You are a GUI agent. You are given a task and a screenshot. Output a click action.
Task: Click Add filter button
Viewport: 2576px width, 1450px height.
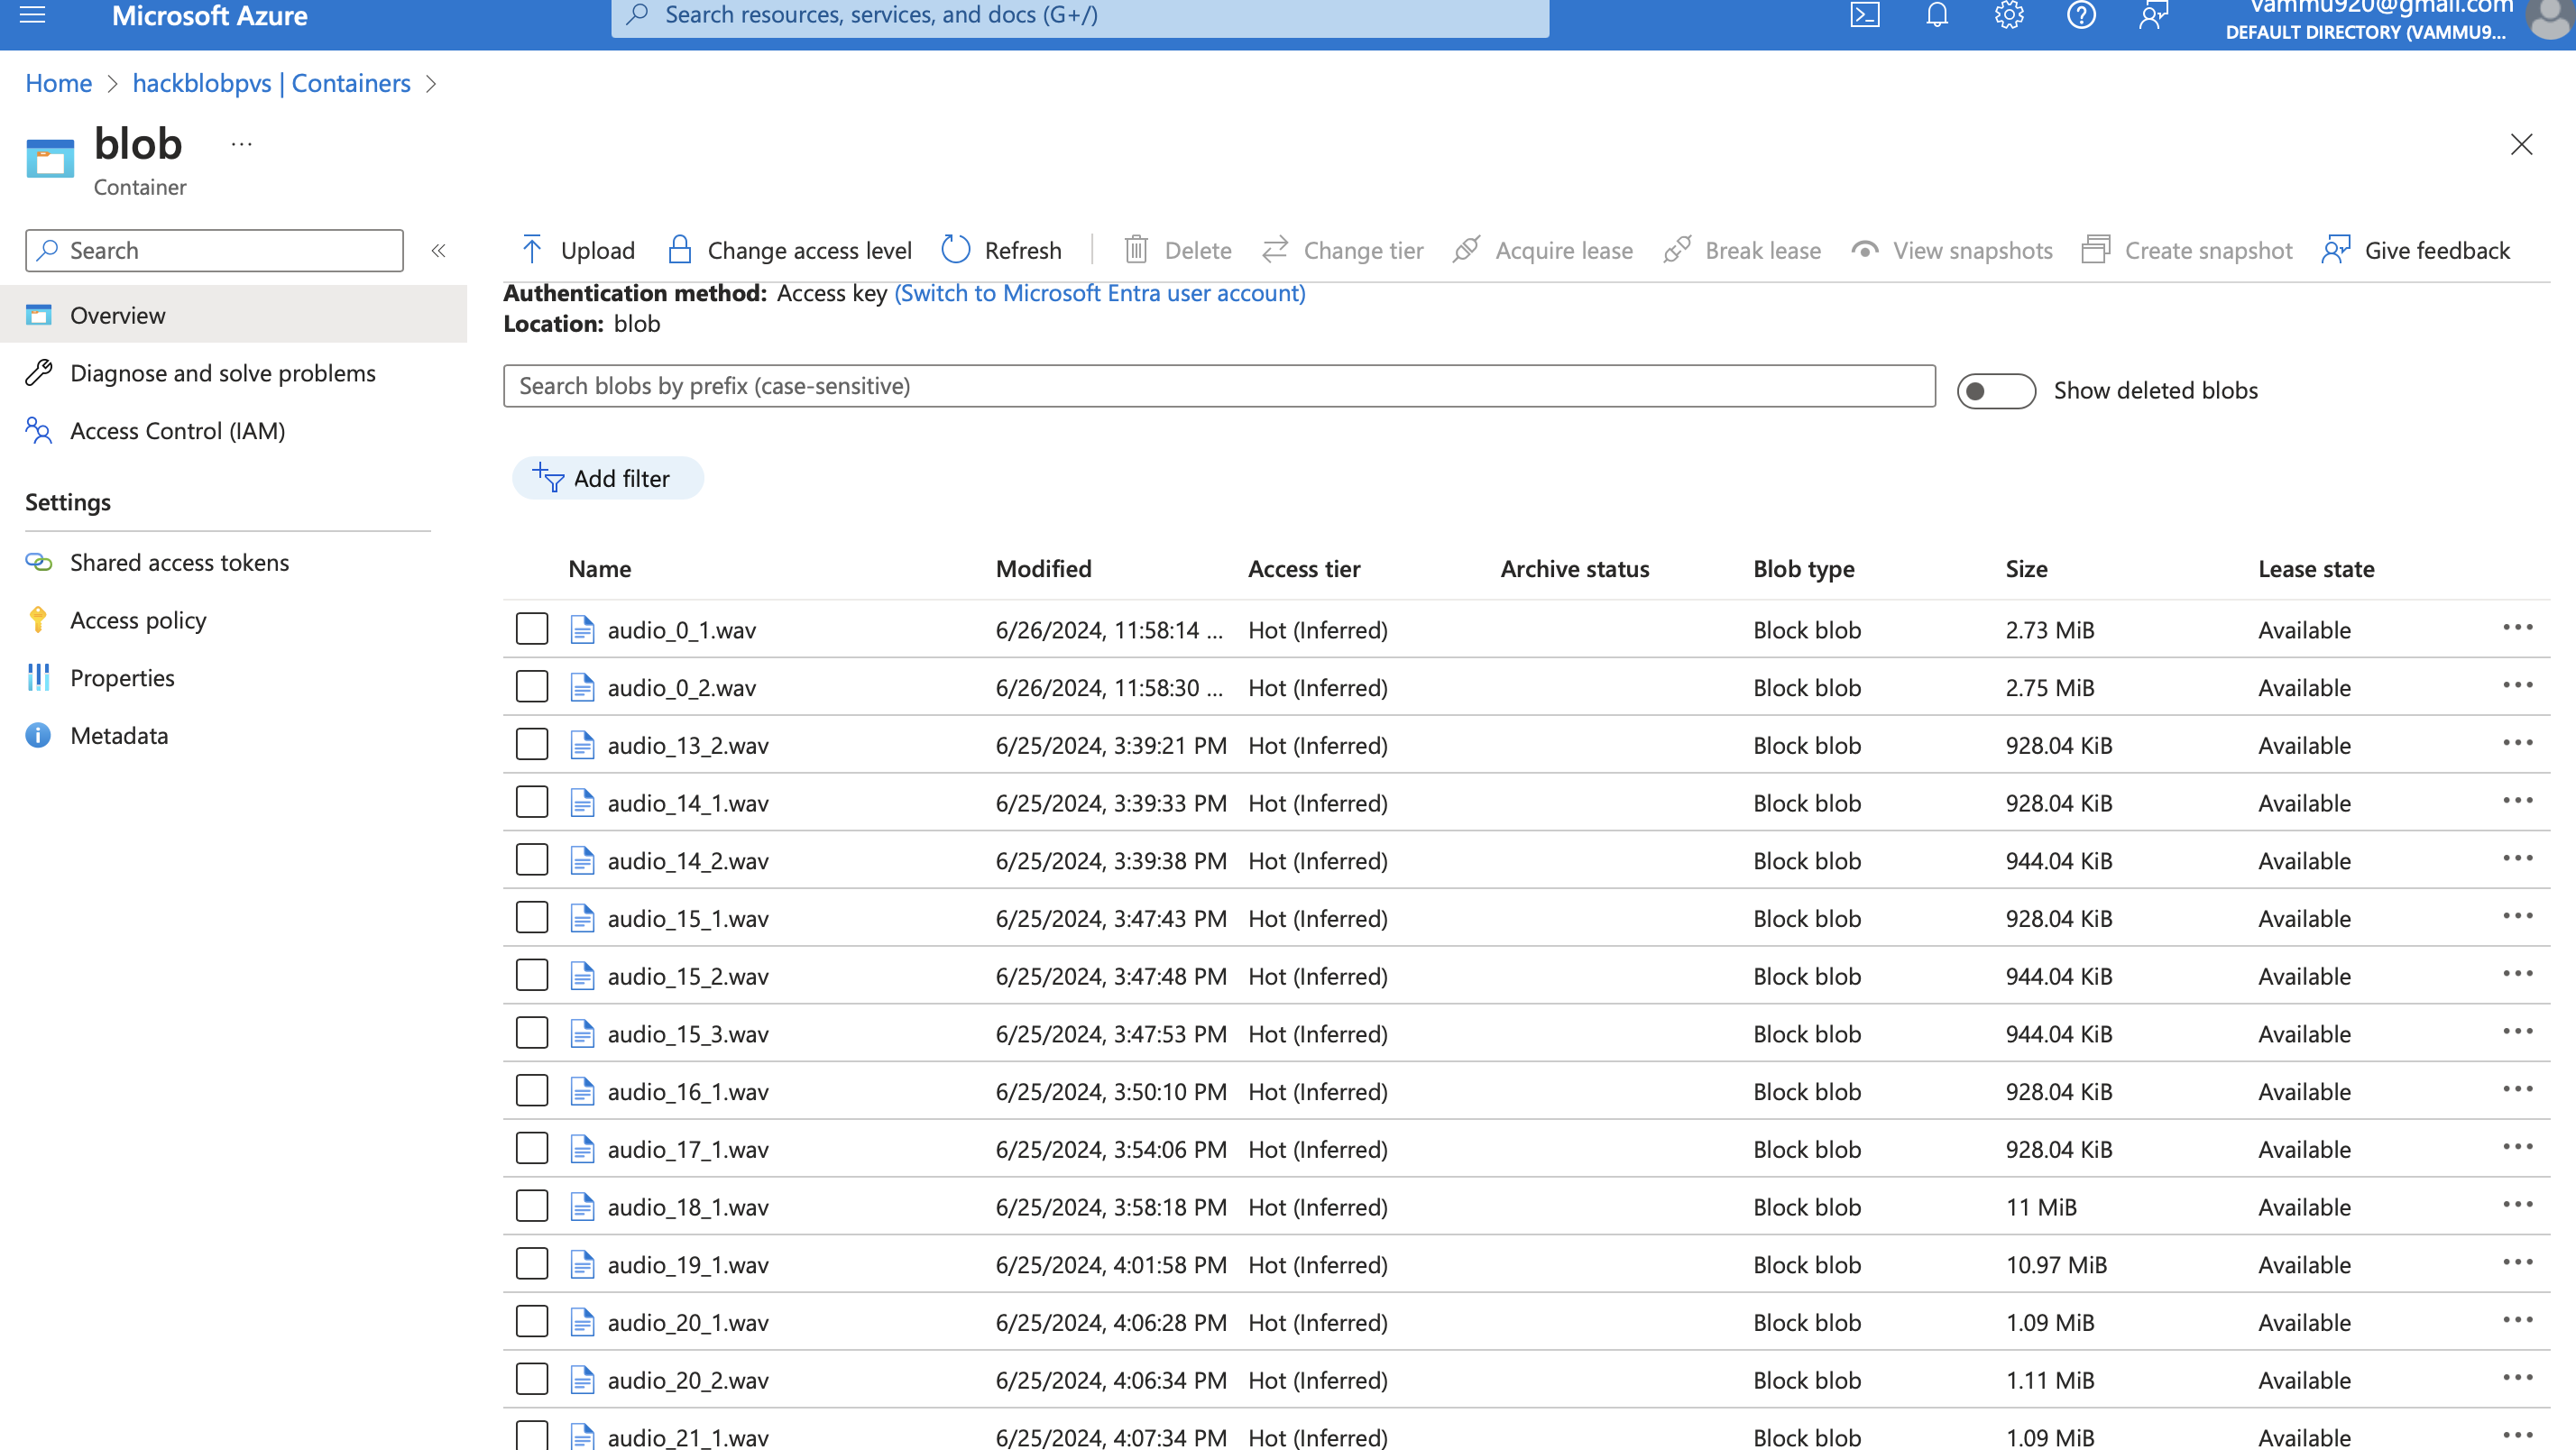pyautogui.click(x=607, y=478)
